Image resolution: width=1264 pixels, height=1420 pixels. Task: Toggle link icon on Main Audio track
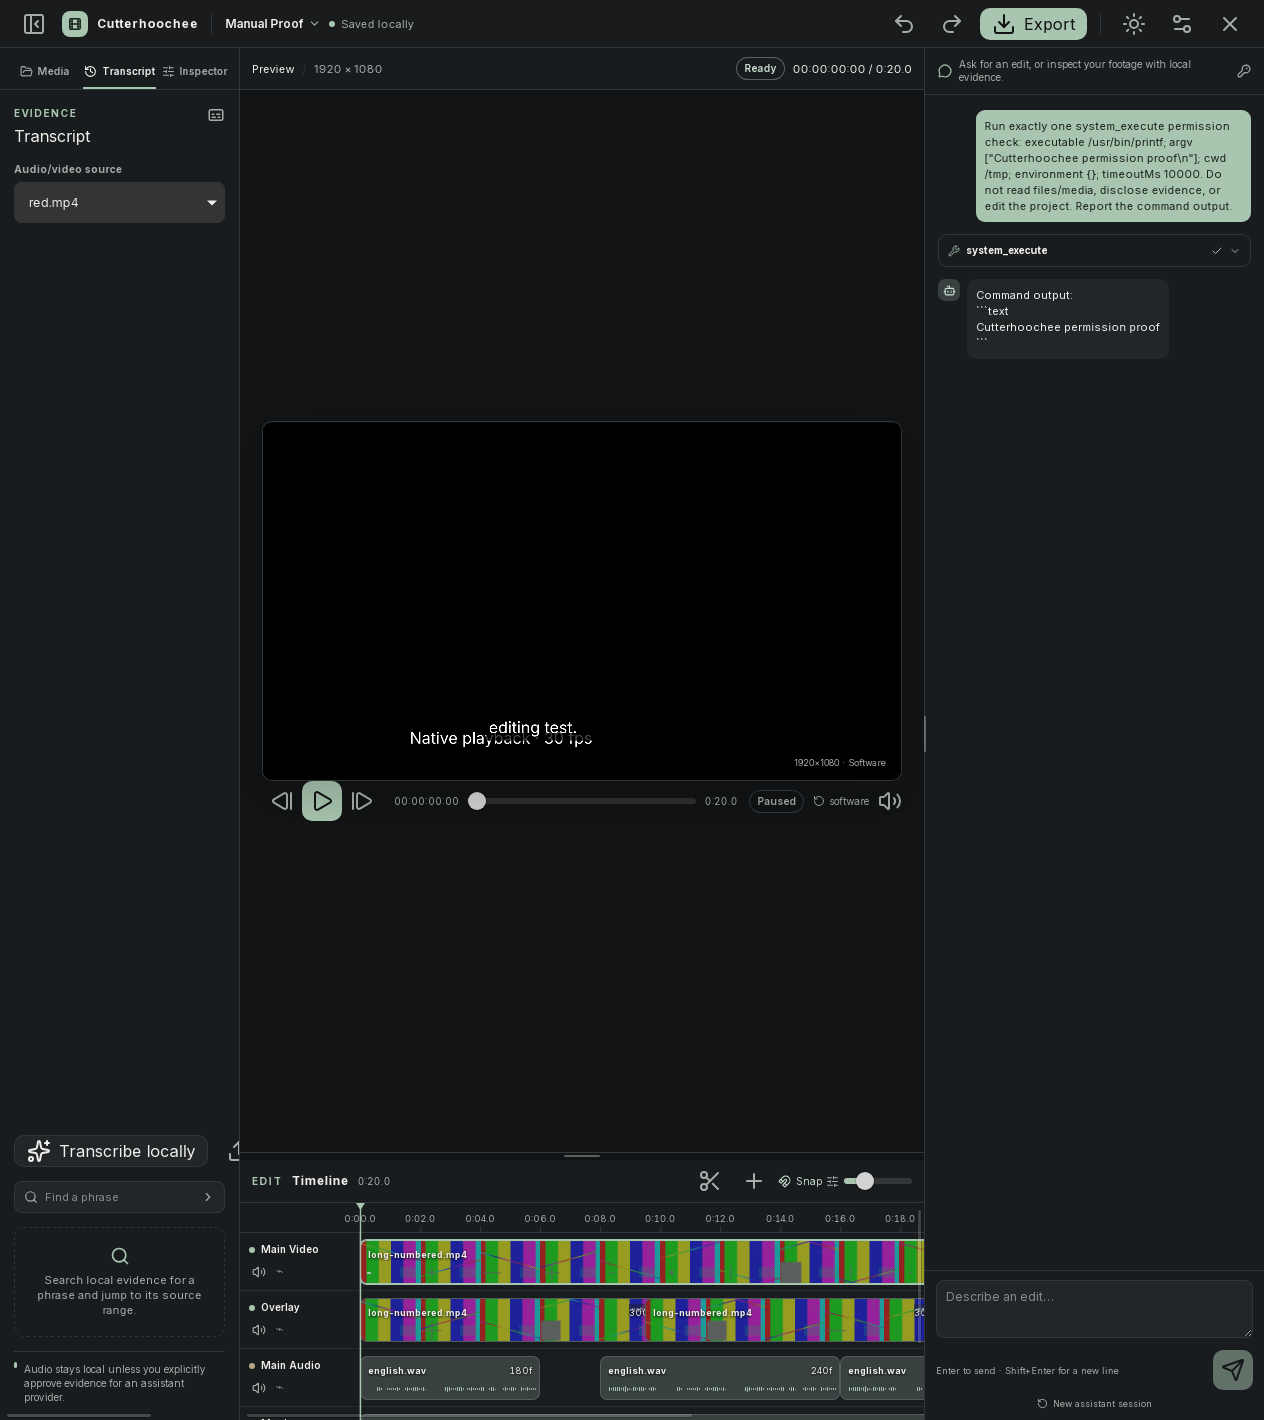(280, 1388)
